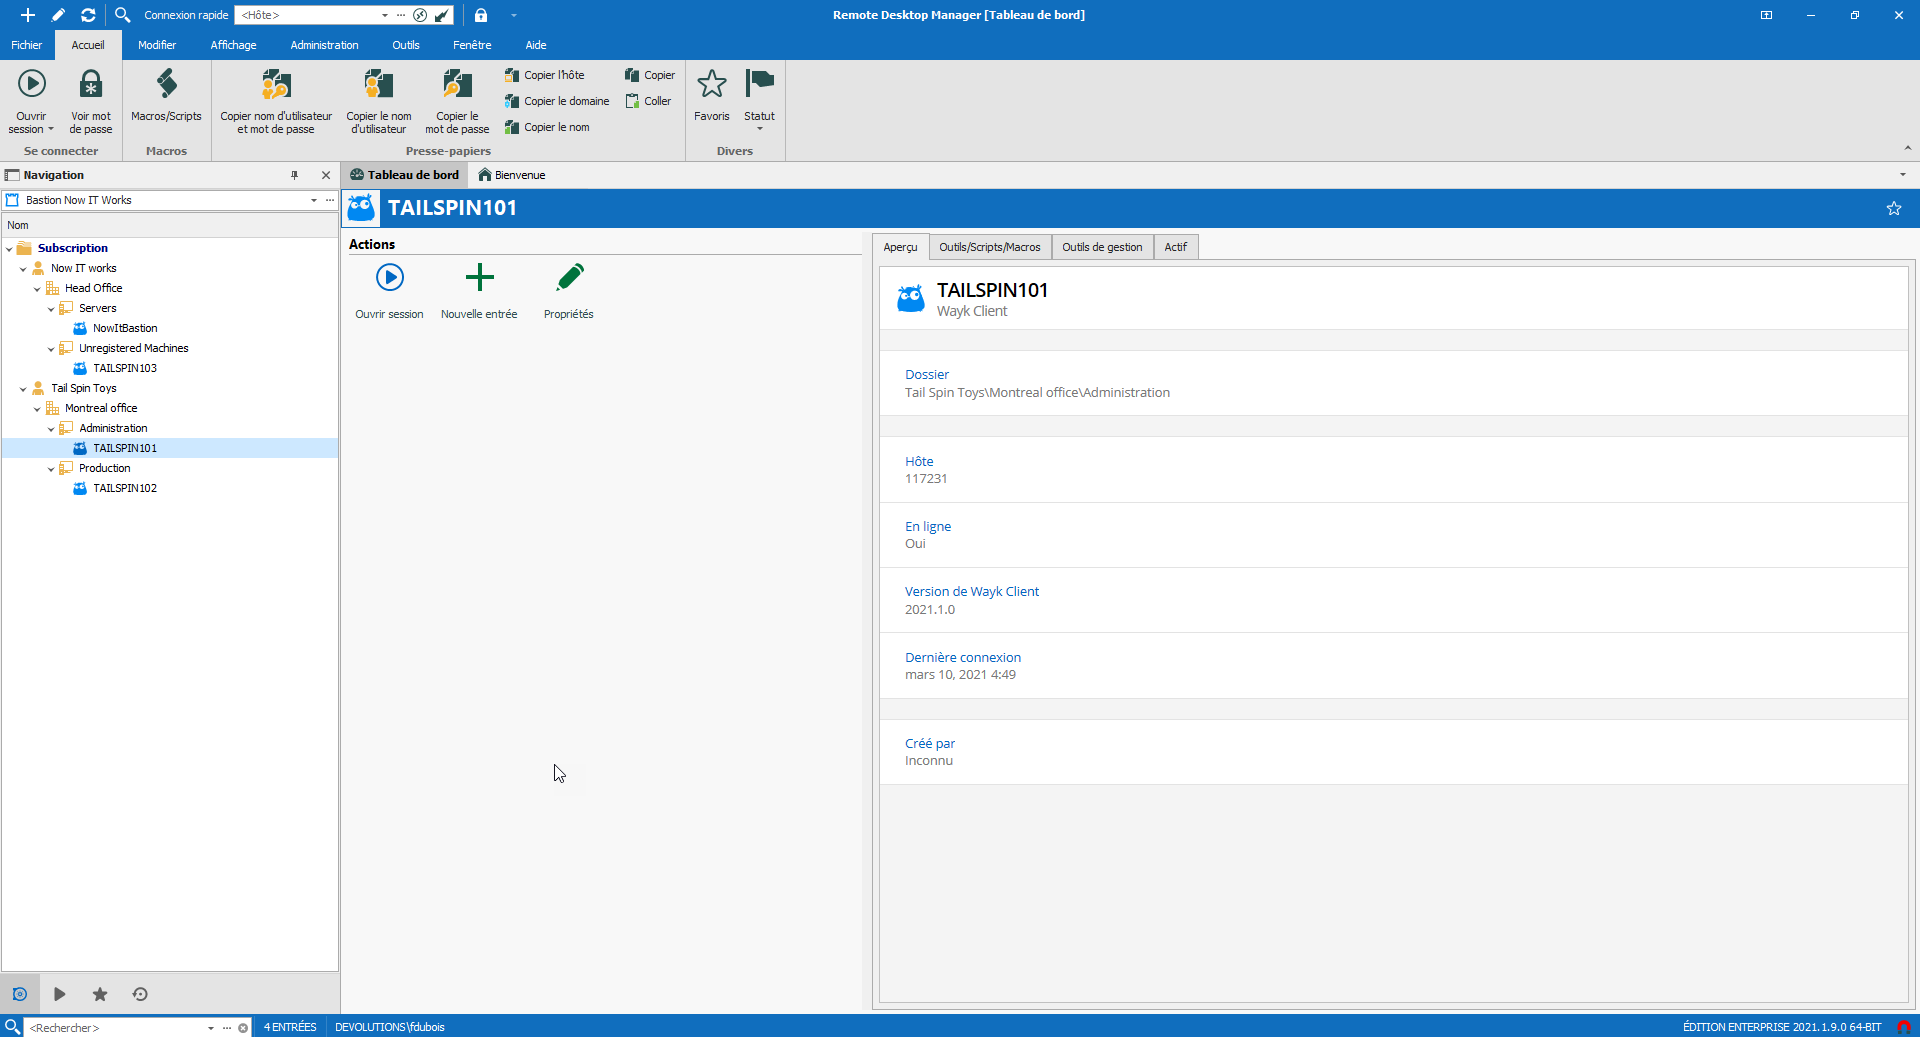
Task: Select TAILSPIN103 entry in tree
Action: coord(125,368)
